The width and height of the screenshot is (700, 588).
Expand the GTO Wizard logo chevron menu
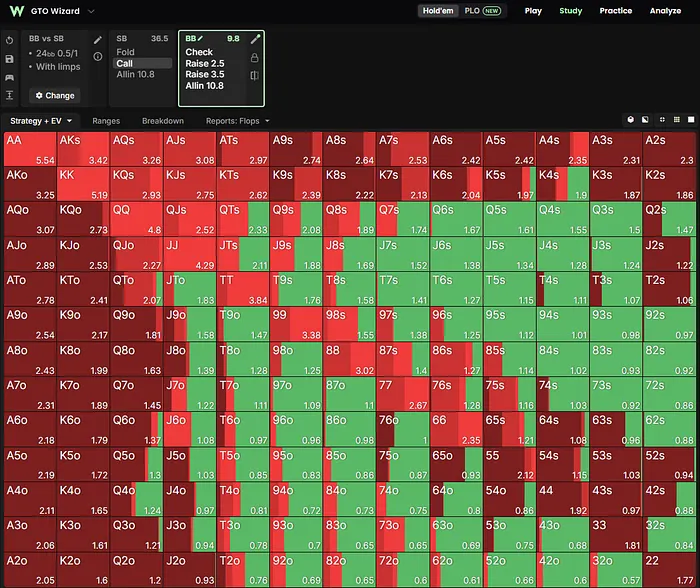pos(91,11)
